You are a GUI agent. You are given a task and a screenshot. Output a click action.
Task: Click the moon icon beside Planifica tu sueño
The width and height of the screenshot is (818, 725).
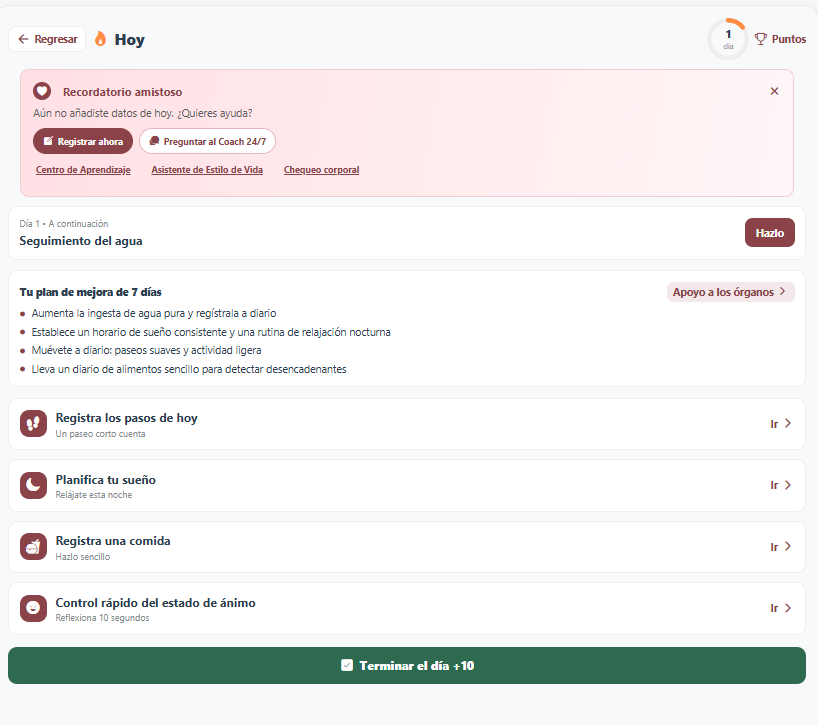click(31, 485)
